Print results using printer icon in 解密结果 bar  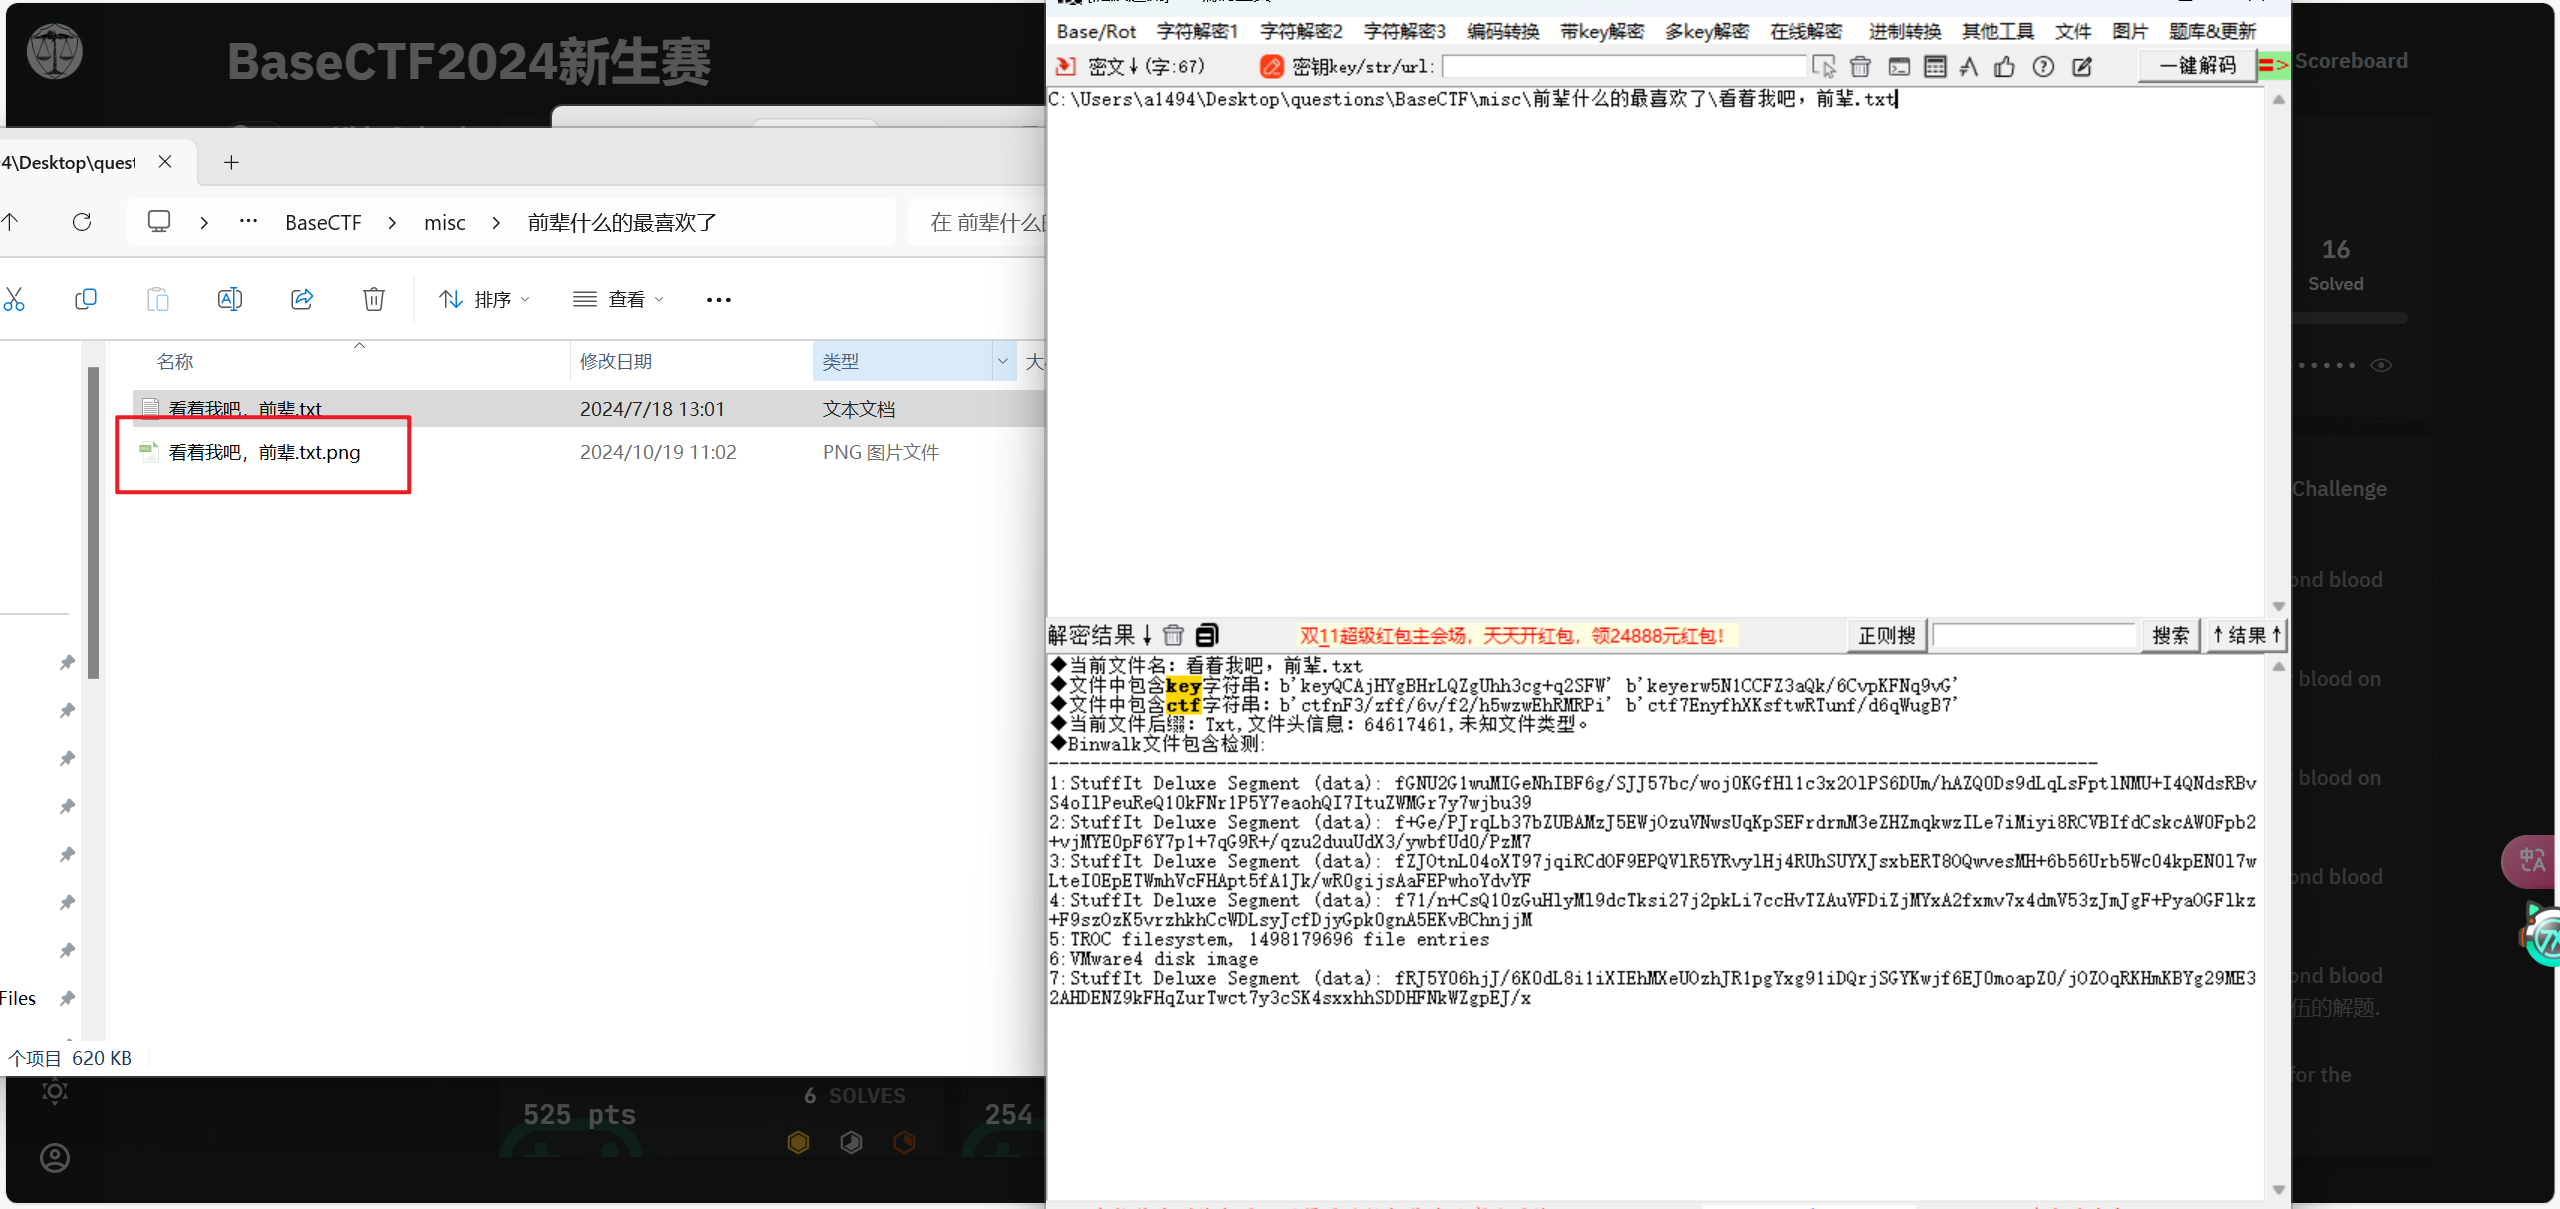coord(1206,634)
